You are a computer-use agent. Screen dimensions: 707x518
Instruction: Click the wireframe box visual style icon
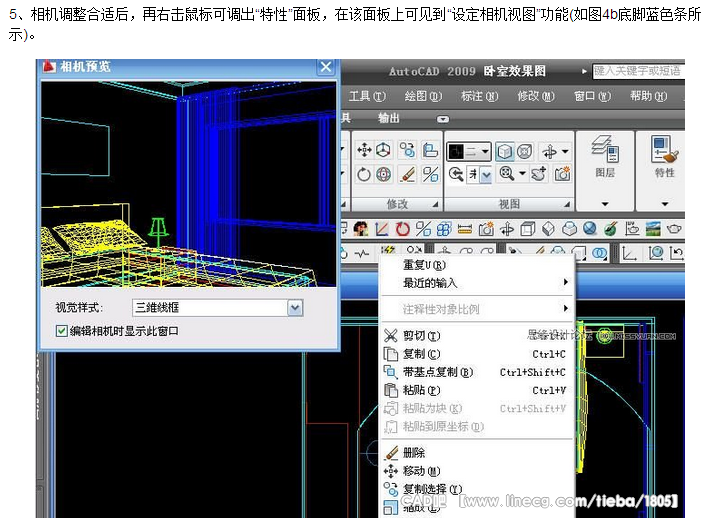pyautogui.click(x=528, y=229)
